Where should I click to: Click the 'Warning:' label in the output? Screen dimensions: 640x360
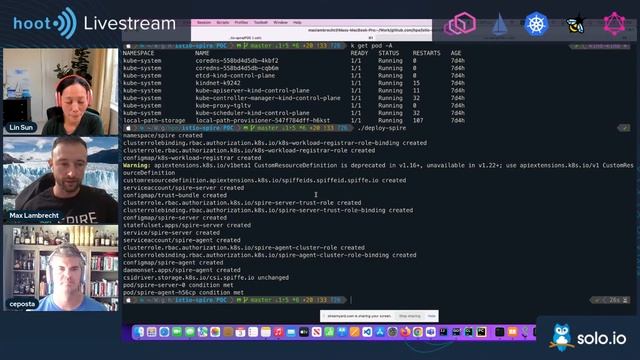click(x=137, y=165)
